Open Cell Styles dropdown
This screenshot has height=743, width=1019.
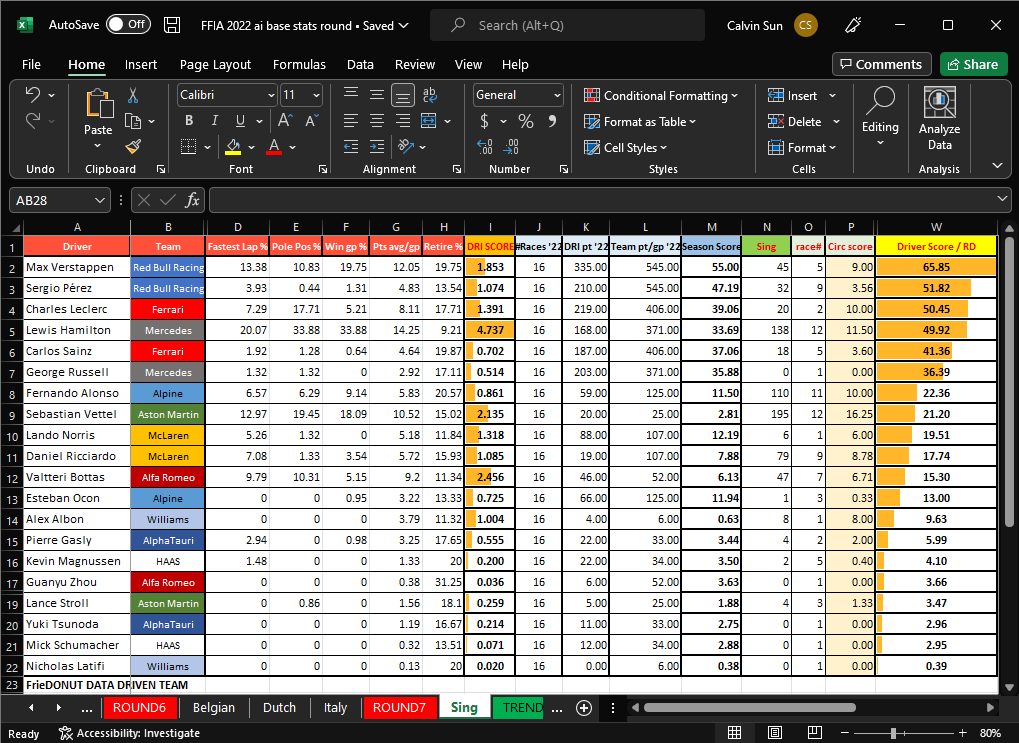click(625, 148)
